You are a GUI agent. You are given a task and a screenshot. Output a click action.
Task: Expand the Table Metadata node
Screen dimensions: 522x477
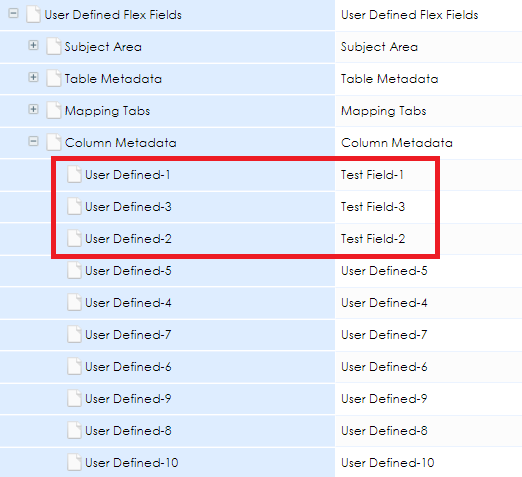point(33,77)
